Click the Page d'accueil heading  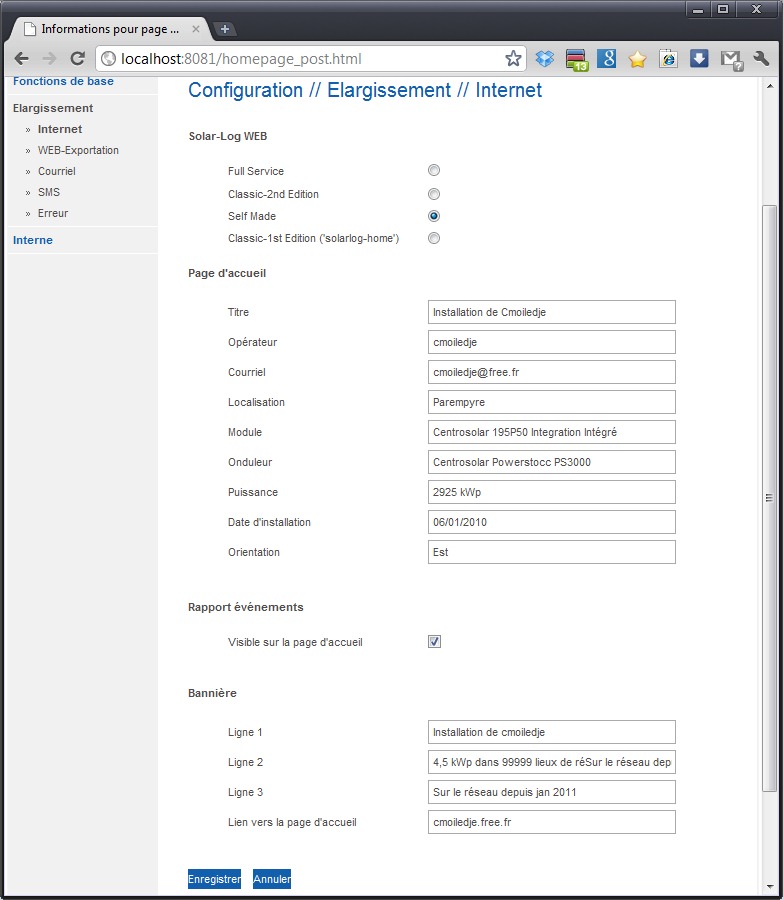pyautogui.click(x=227, y=273)
